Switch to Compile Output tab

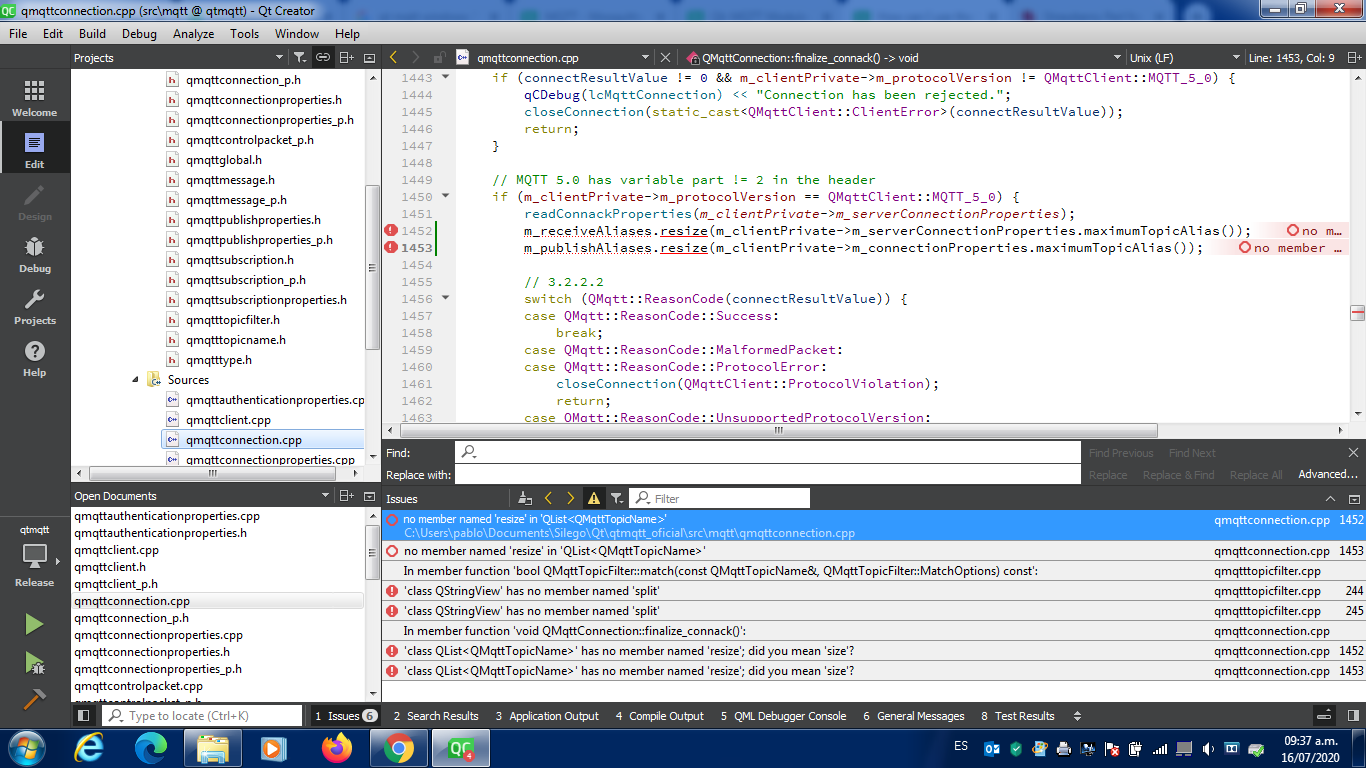pyautogui.click(x=660, y=716)
